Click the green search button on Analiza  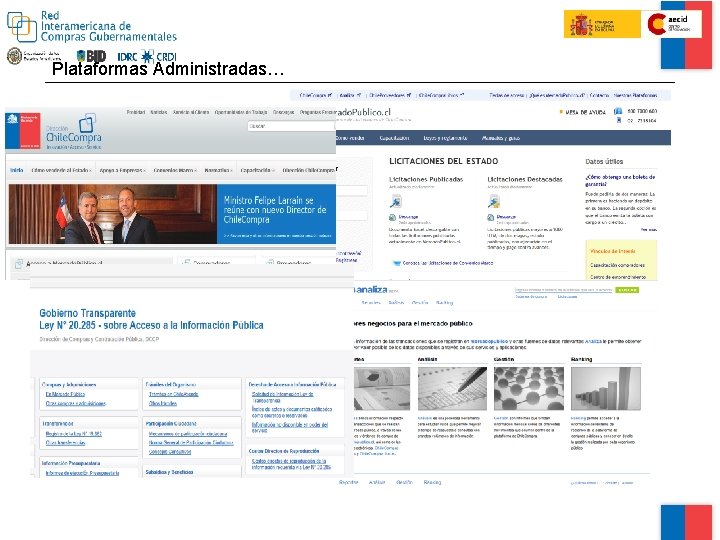pos(627,290)
